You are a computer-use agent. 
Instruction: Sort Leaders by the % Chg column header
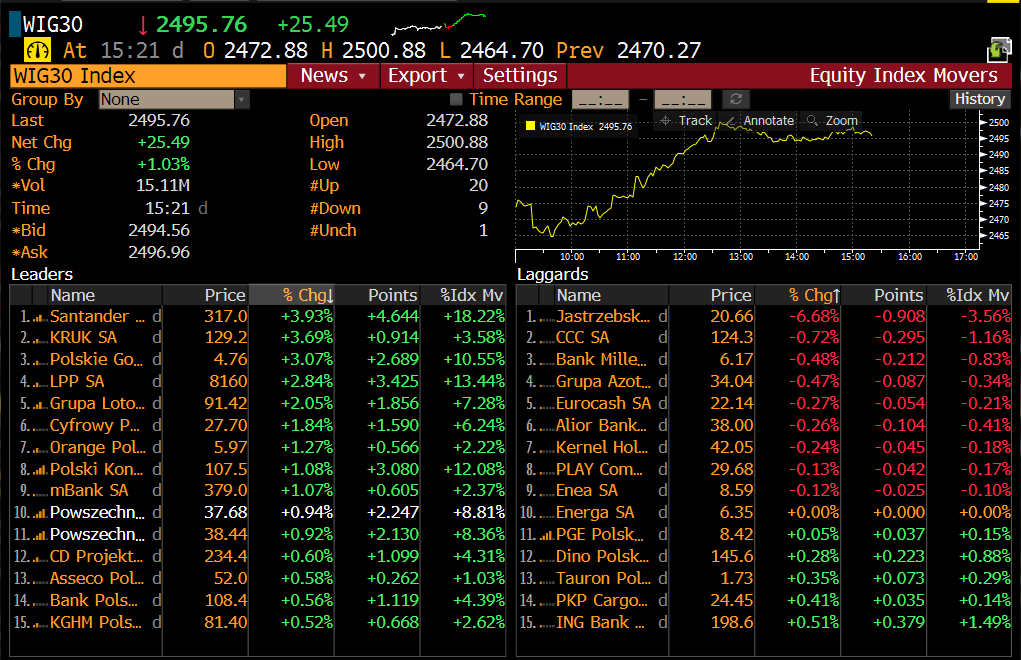click(x=292, y=295)
